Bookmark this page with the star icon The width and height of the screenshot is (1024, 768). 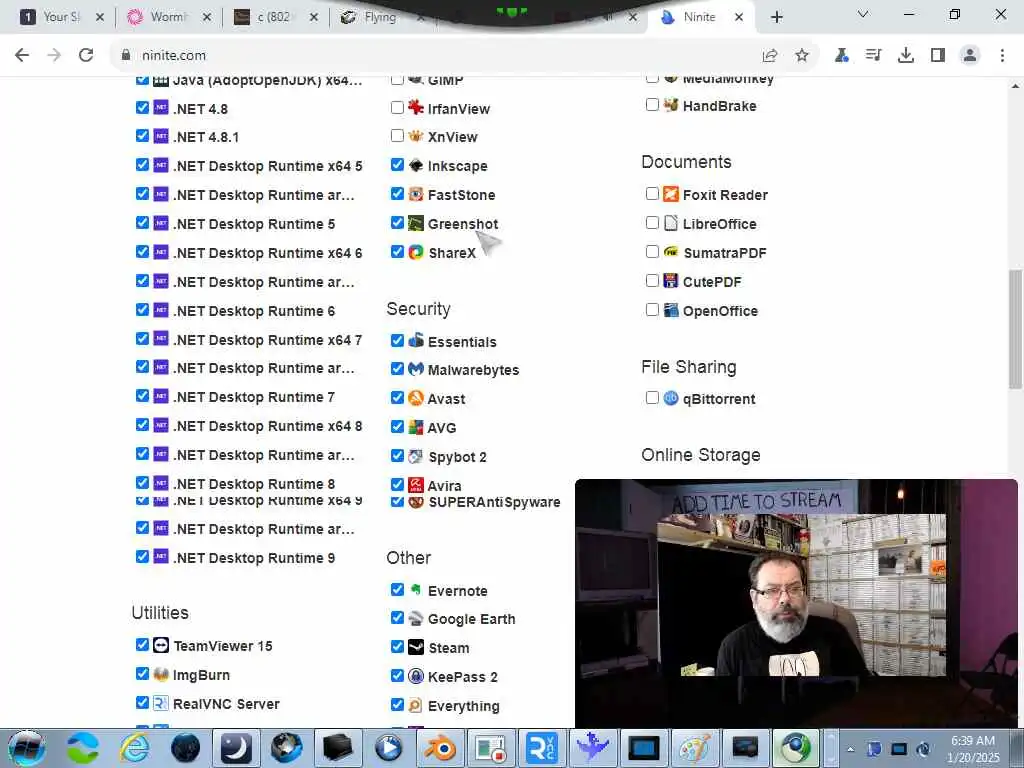pyautogui.click(x=802, y=56)
